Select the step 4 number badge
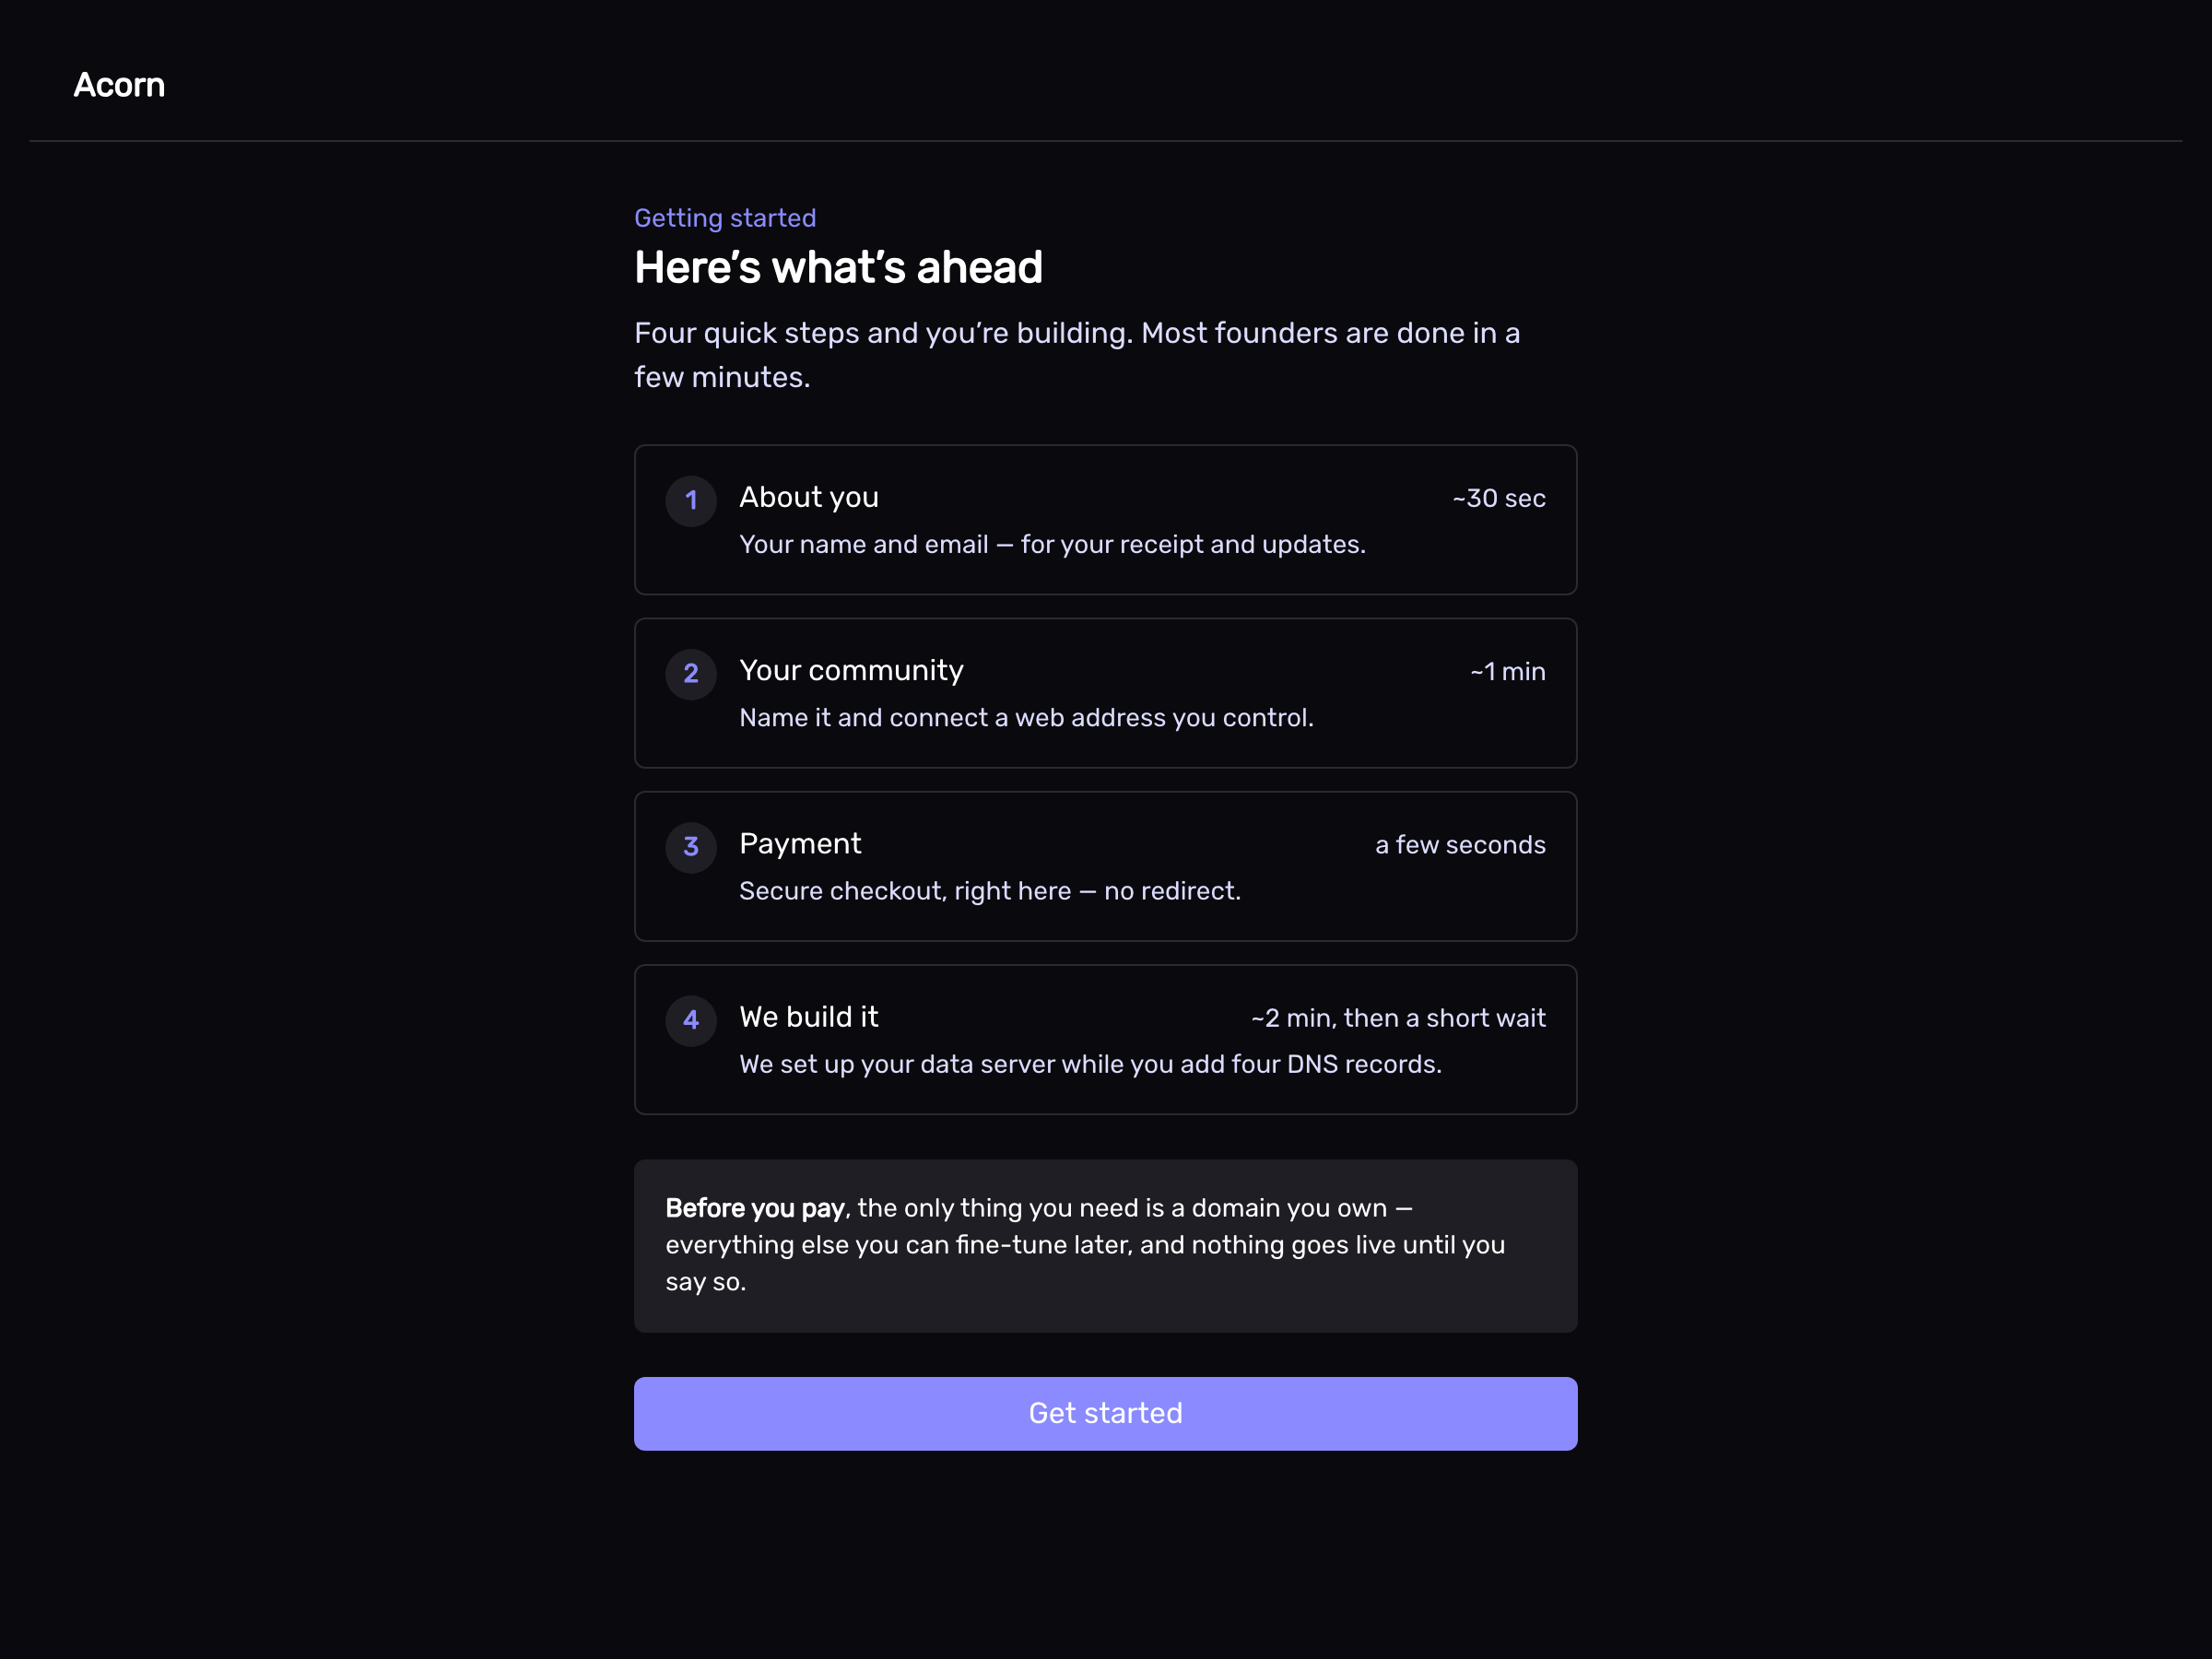This screenshot has height=1659, width=2212. click(691, 1020)
